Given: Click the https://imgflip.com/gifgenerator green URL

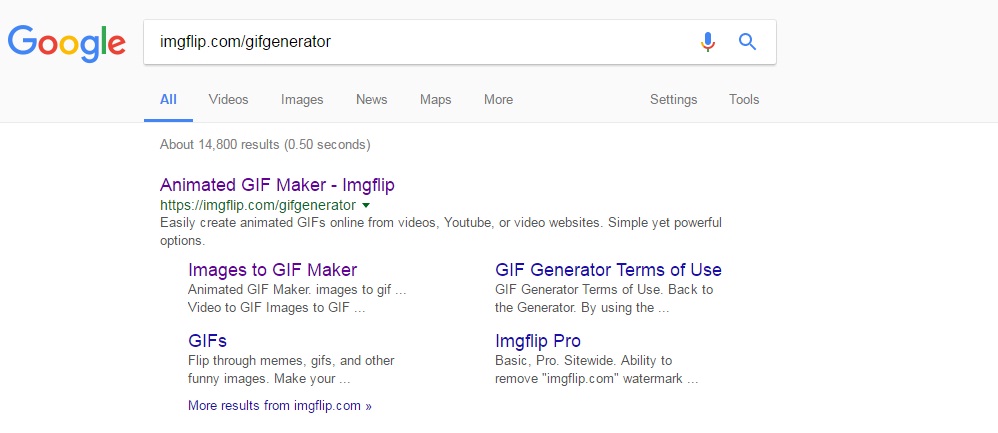Looking at the screenshot, I should tap(258, 206).
